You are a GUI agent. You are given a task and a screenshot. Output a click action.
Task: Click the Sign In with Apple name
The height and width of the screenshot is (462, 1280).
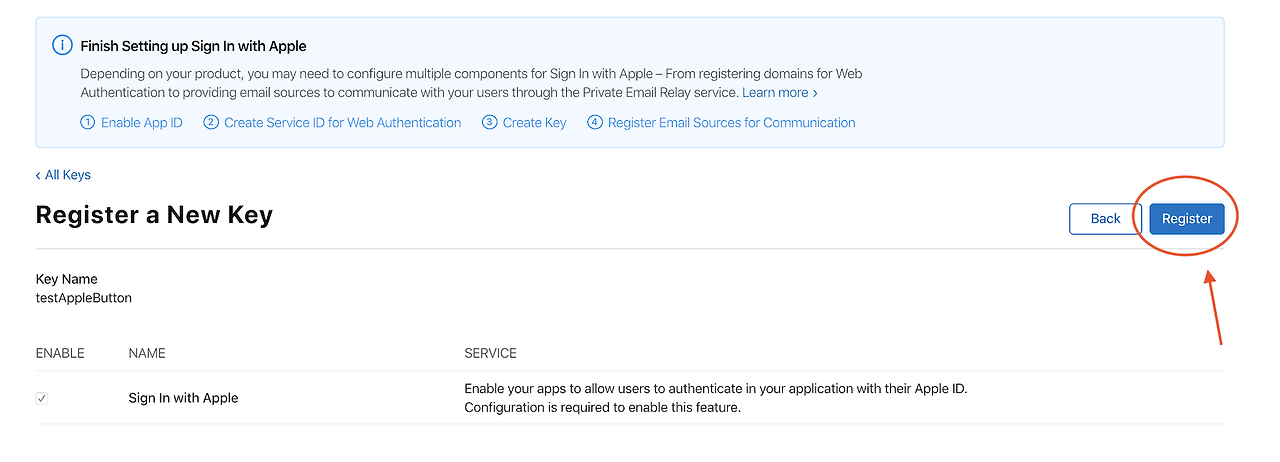(183, 398)
